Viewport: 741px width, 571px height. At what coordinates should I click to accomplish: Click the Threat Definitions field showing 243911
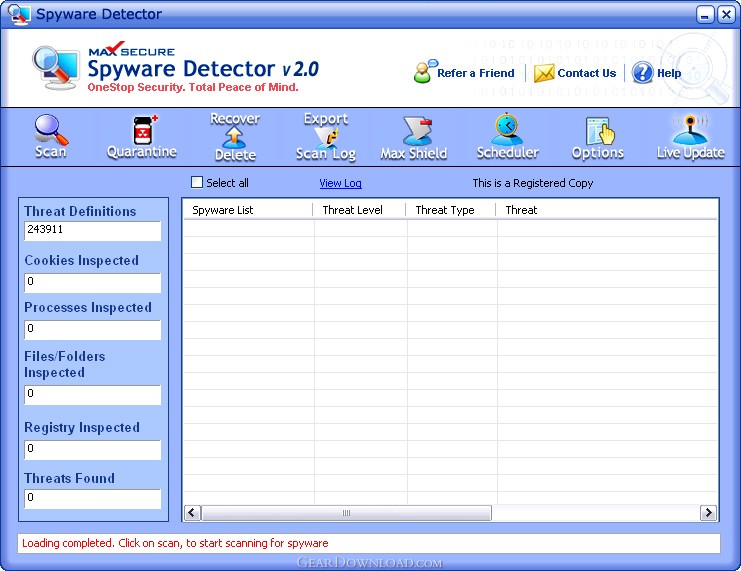(93, 231)
